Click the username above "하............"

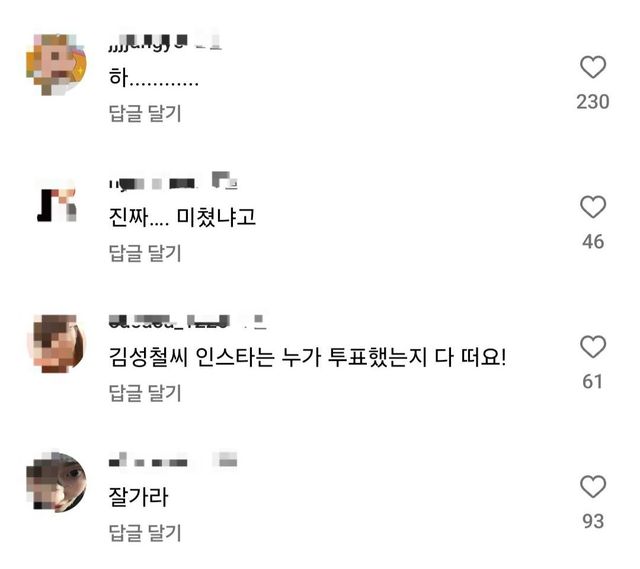(x=165, y=43)
